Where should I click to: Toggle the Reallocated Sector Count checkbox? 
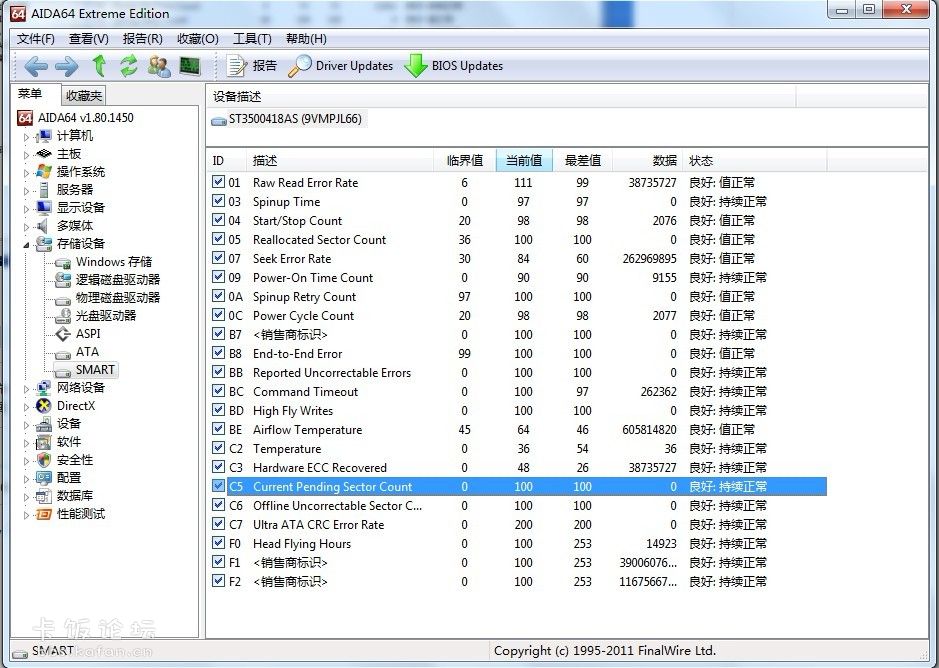pos(219,239)
